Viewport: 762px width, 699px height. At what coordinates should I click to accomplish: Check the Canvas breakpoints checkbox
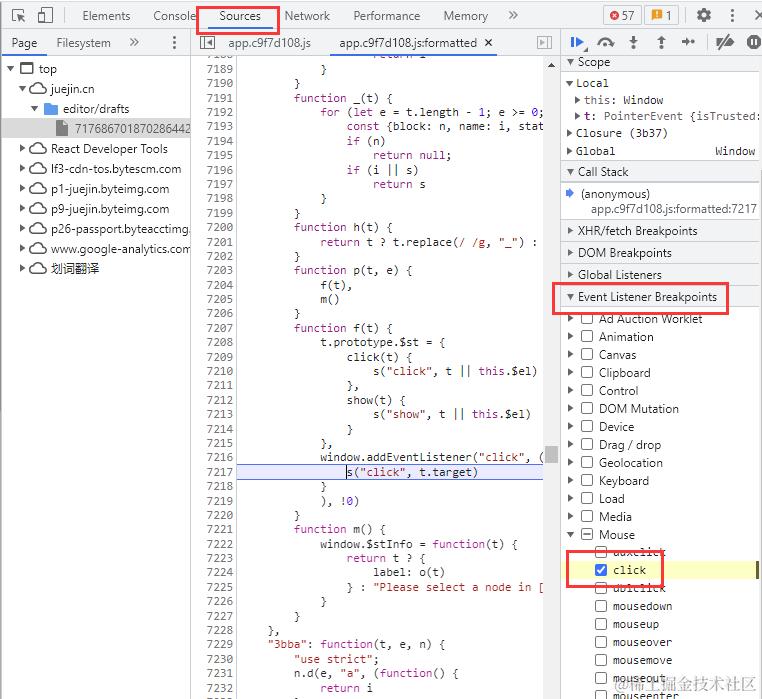pyautogui.click(x=587, y=354)
